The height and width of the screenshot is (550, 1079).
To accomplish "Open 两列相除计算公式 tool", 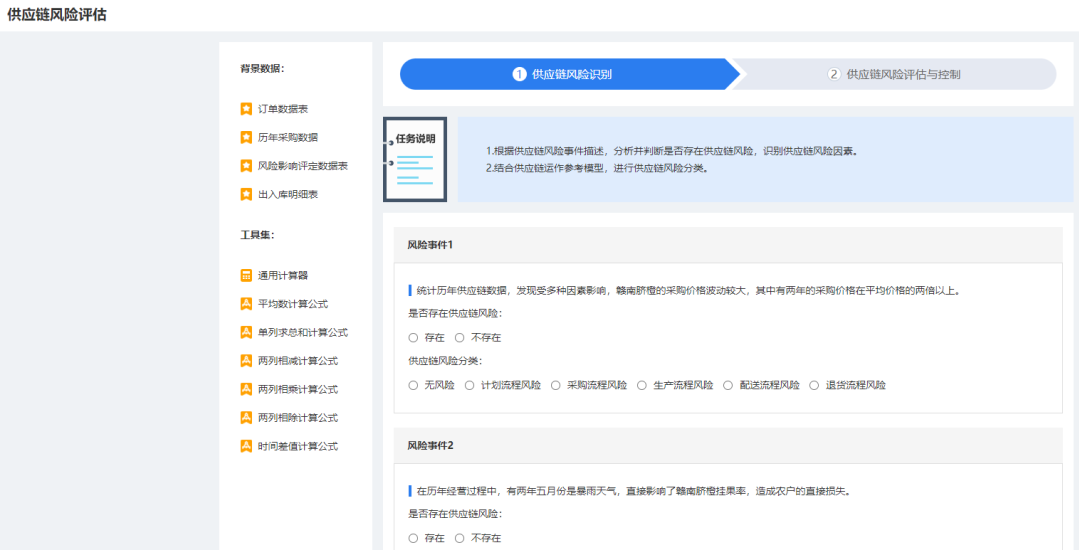I will 298,418.
